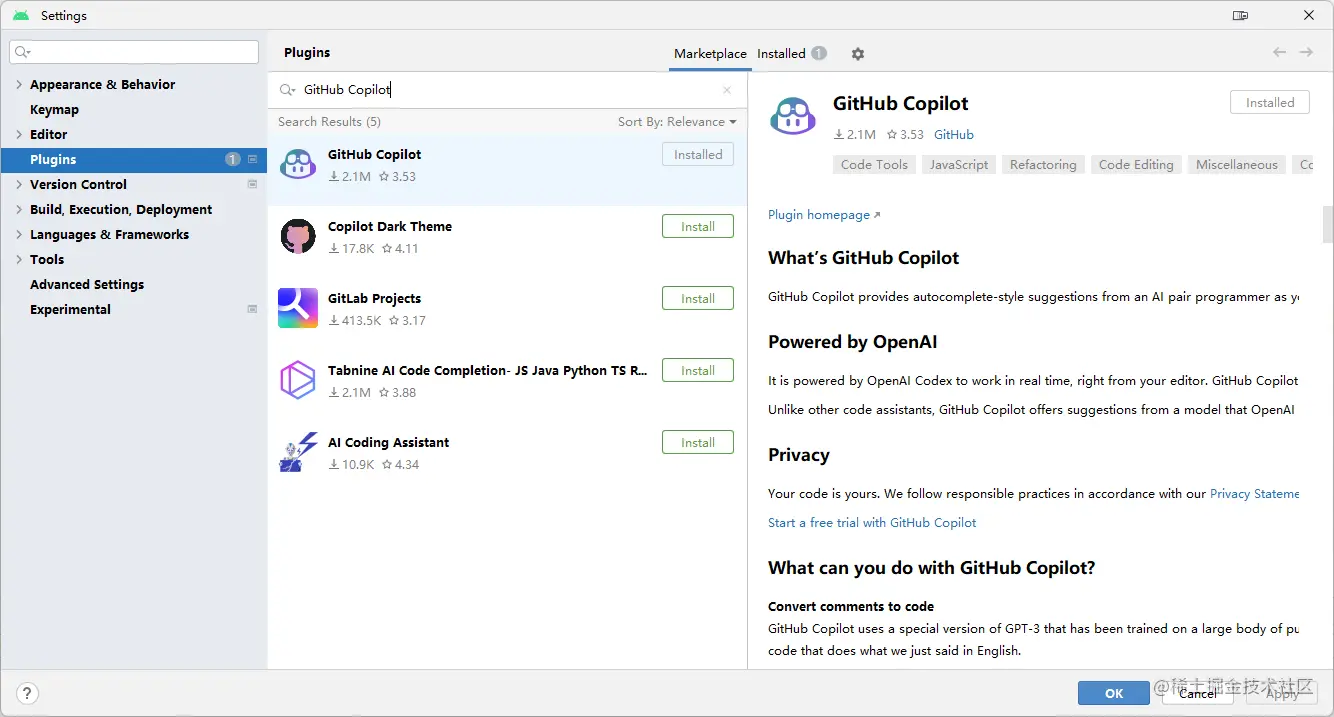Click the forward navigation arrow

pos(1306,52)
